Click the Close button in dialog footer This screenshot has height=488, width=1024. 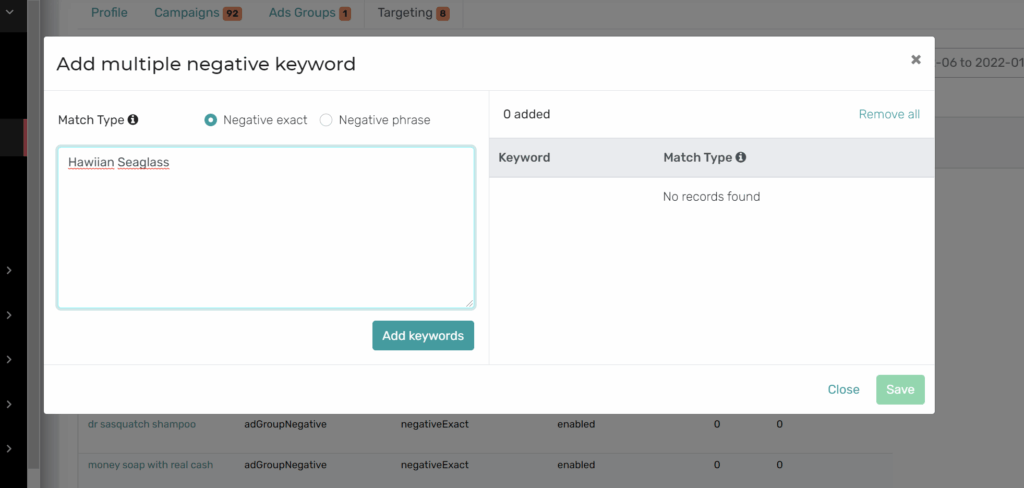coord(843,389)
